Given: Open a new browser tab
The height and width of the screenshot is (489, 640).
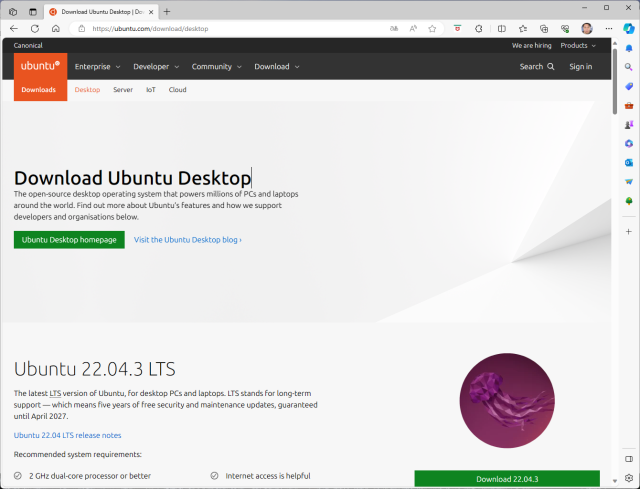Looking at the screenshot, I should coord(166,11).
